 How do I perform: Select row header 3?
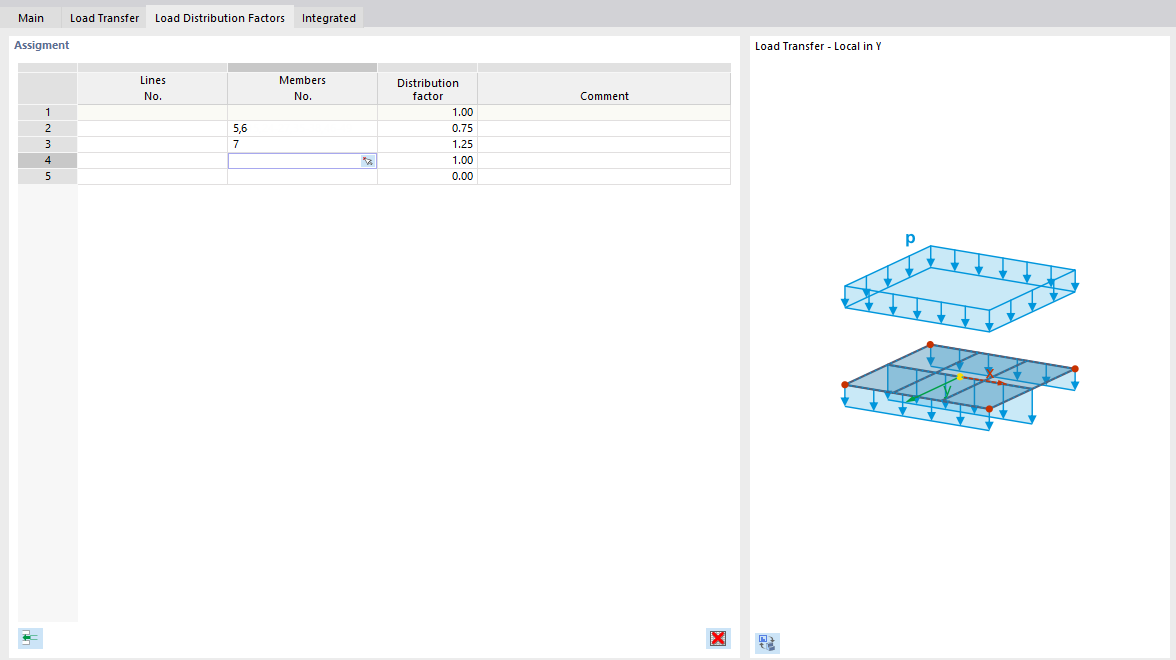[47, 144]
